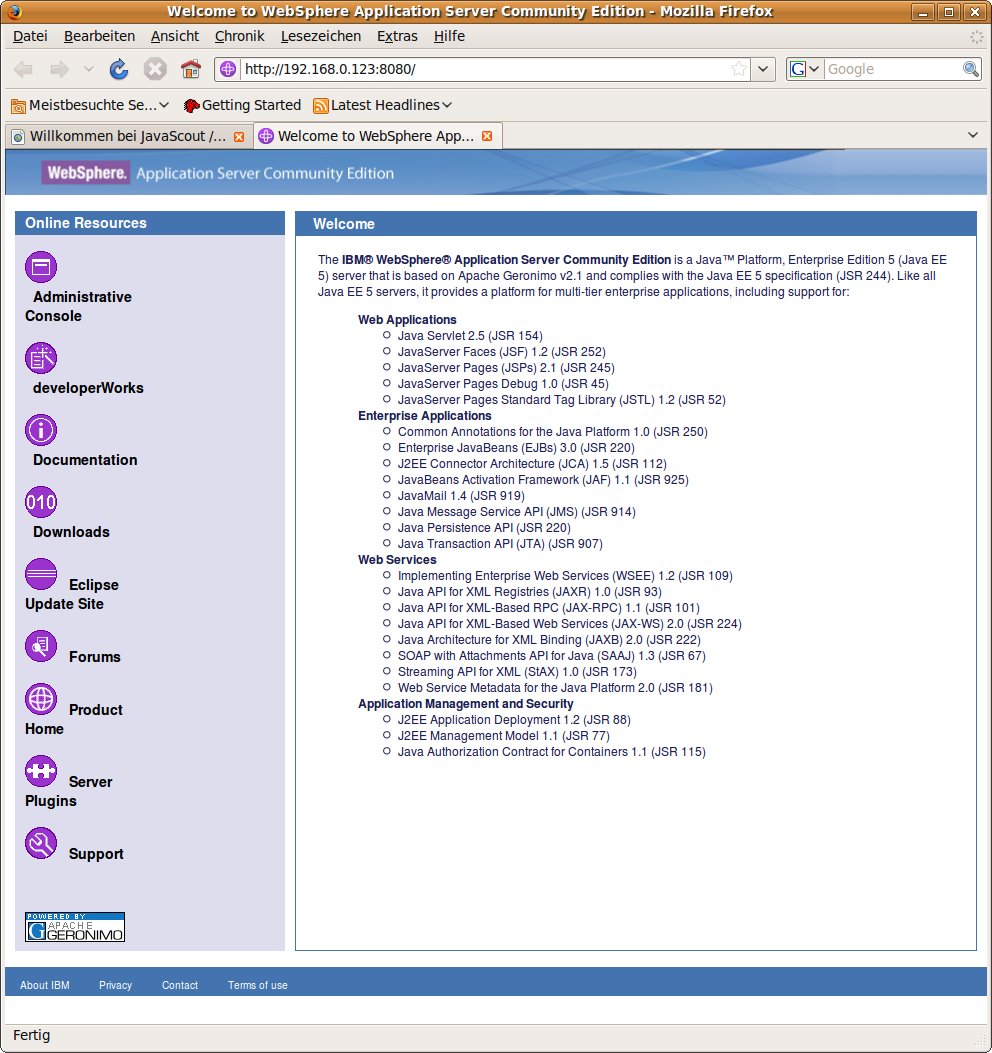Click the Server Plugins puzzle icon

(x=41, y=772)
